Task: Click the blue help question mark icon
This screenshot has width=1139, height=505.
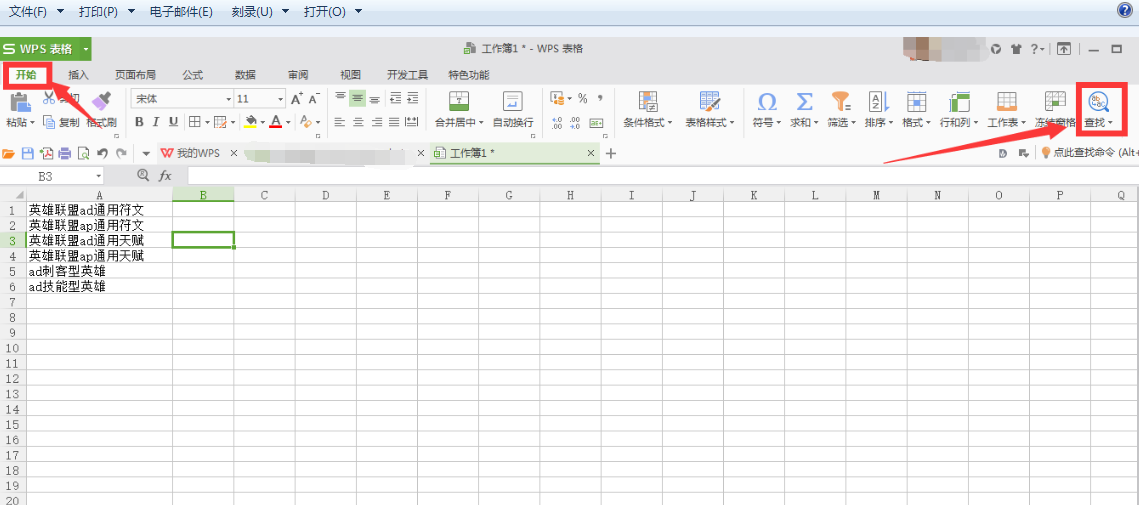Action: pos(1124,9)
